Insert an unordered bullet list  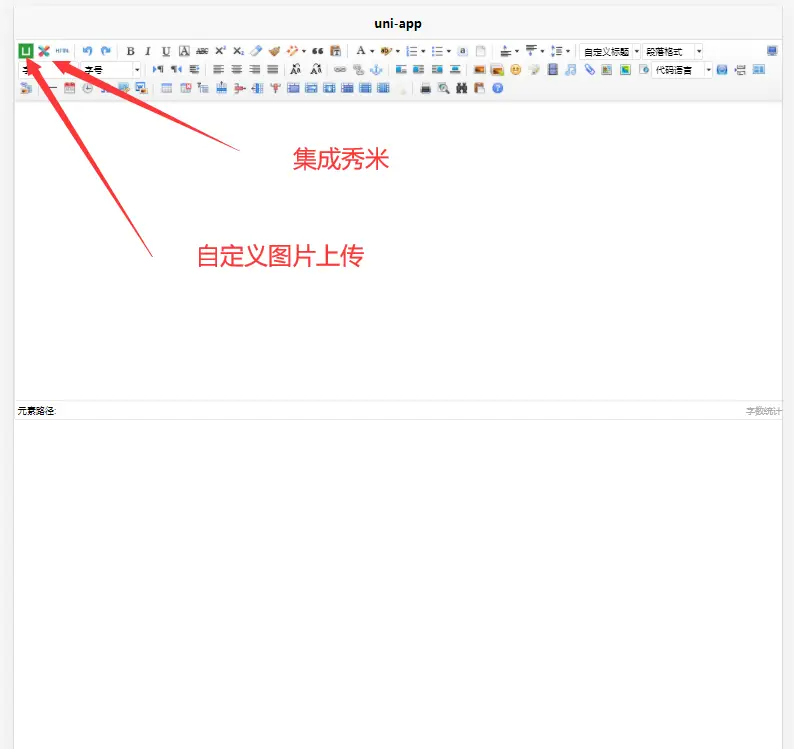point(438,51)
